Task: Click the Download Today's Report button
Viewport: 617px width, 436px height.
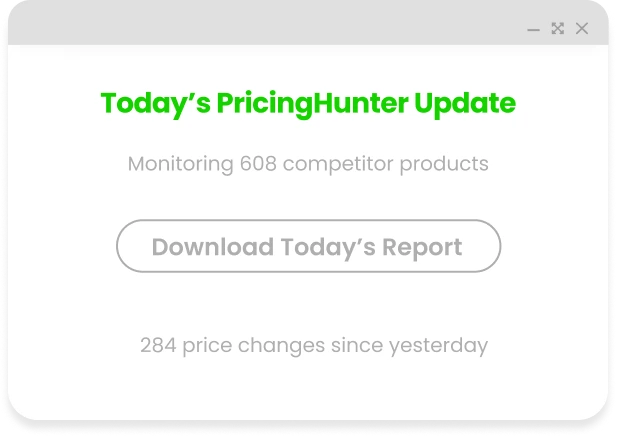Action: (308, 246)
